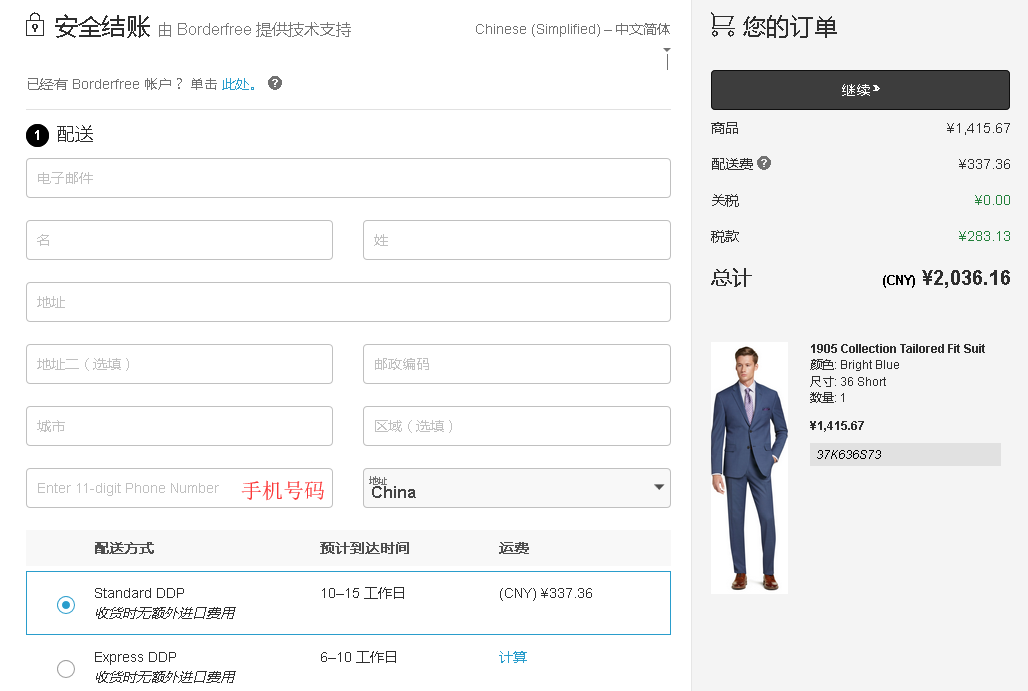The width and height of the screenshot is (1028, 691).
Task: Click the help icon beside Borderfree account text
Action: click(x=275, y=83)
